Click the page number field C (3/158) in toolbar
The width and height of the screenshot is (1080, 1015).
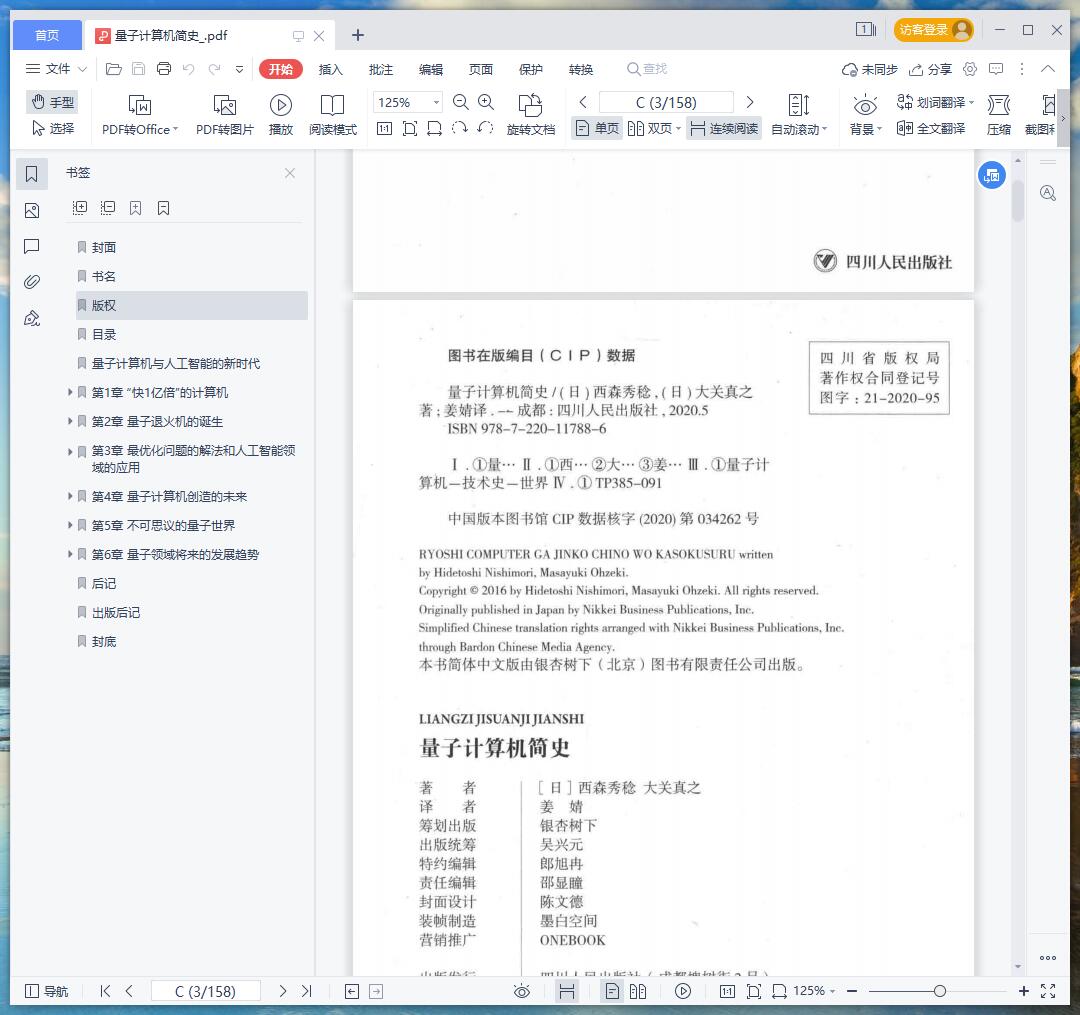point(666,102)
